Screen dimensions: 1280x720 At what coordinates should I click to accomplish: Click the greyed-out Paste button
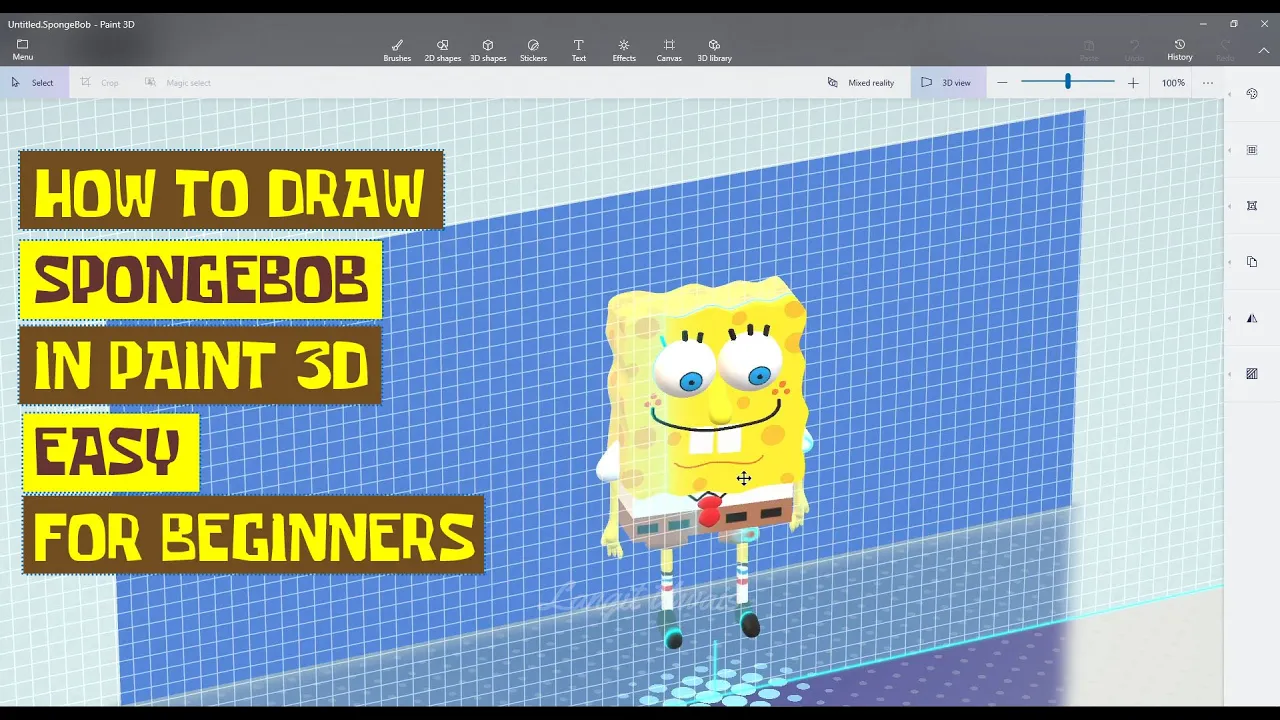pos(1089,50)
